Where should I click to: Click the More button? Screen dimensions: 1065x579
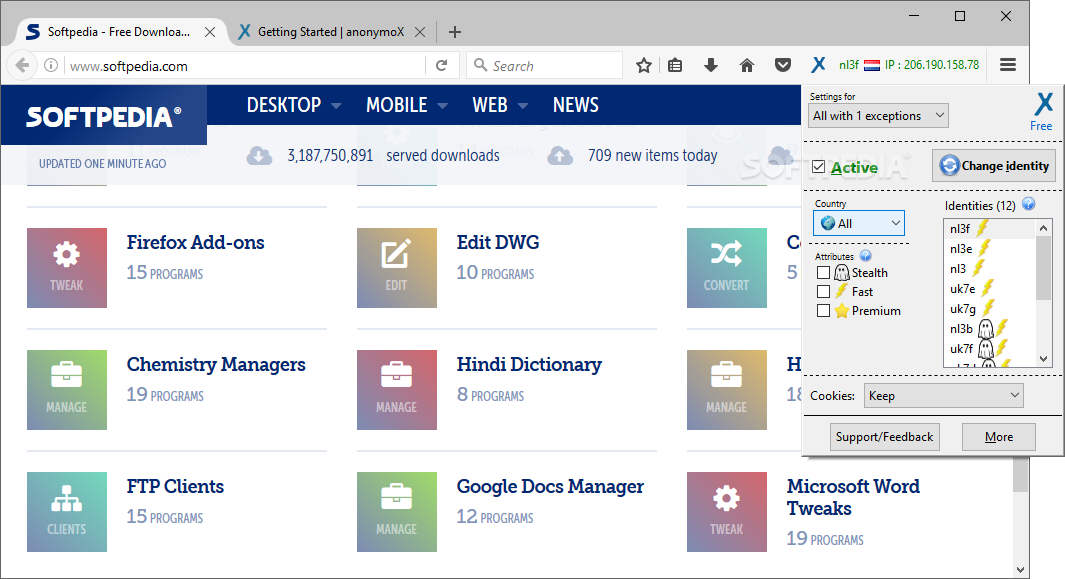(998, 437)
